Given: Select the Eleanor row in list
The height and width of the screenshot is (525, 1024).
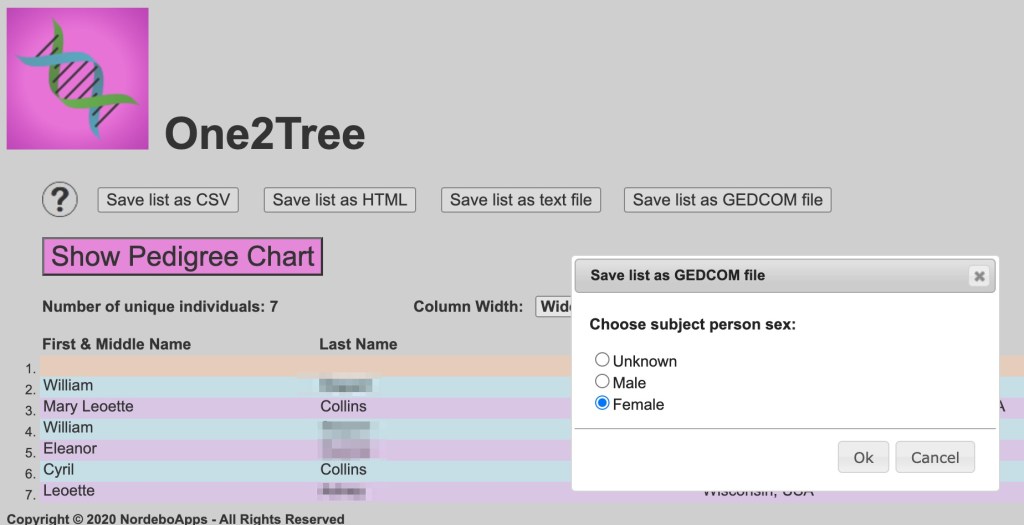Looking at the screenshot, I should coord(70,449).
